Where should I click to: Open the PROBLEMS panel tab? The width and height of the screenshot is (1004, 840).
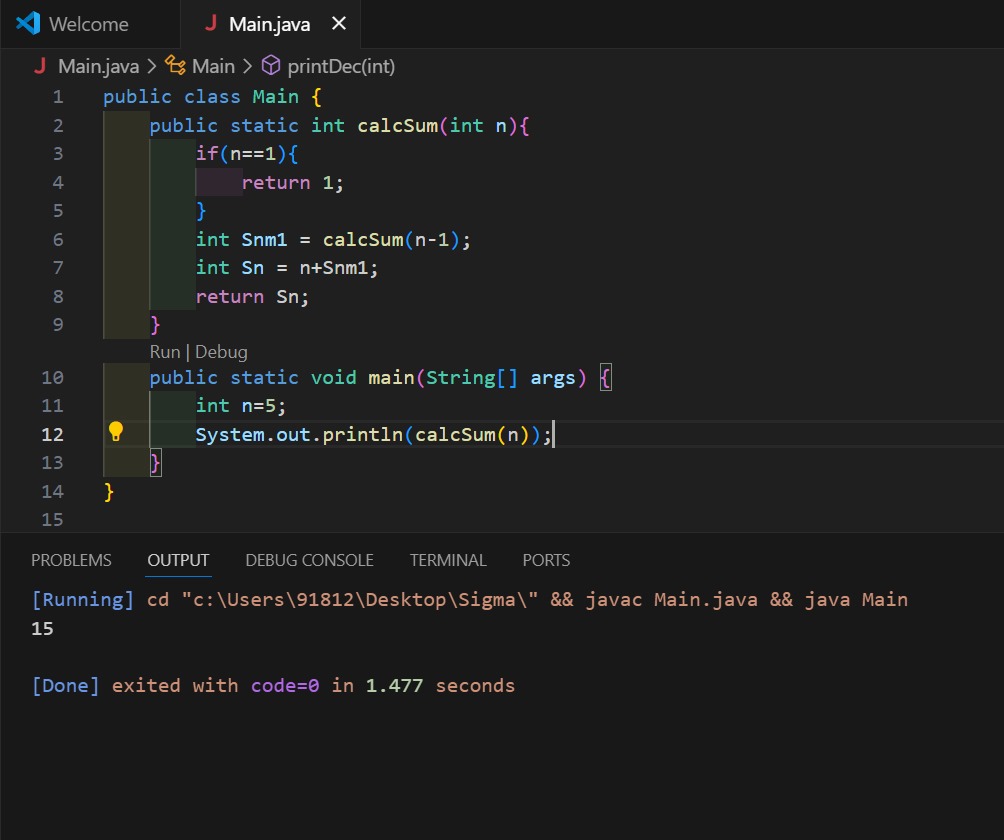tap(71, 560)
